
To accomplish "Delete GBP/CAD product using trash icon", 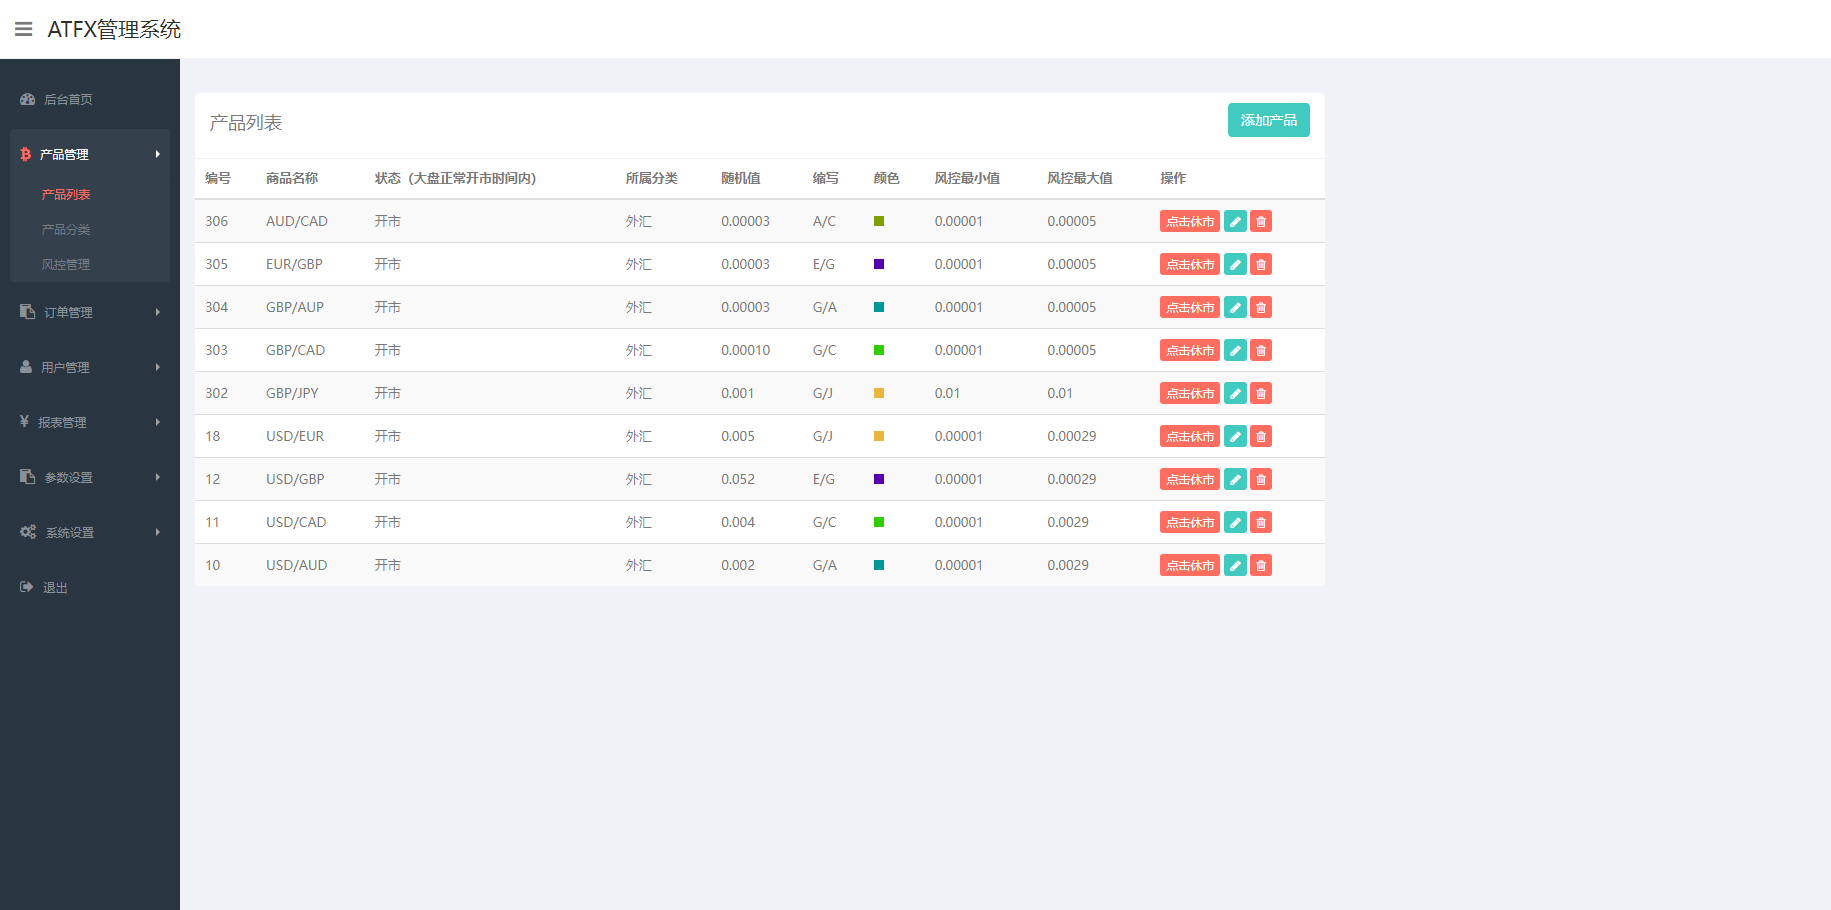I will (1261, 350).
